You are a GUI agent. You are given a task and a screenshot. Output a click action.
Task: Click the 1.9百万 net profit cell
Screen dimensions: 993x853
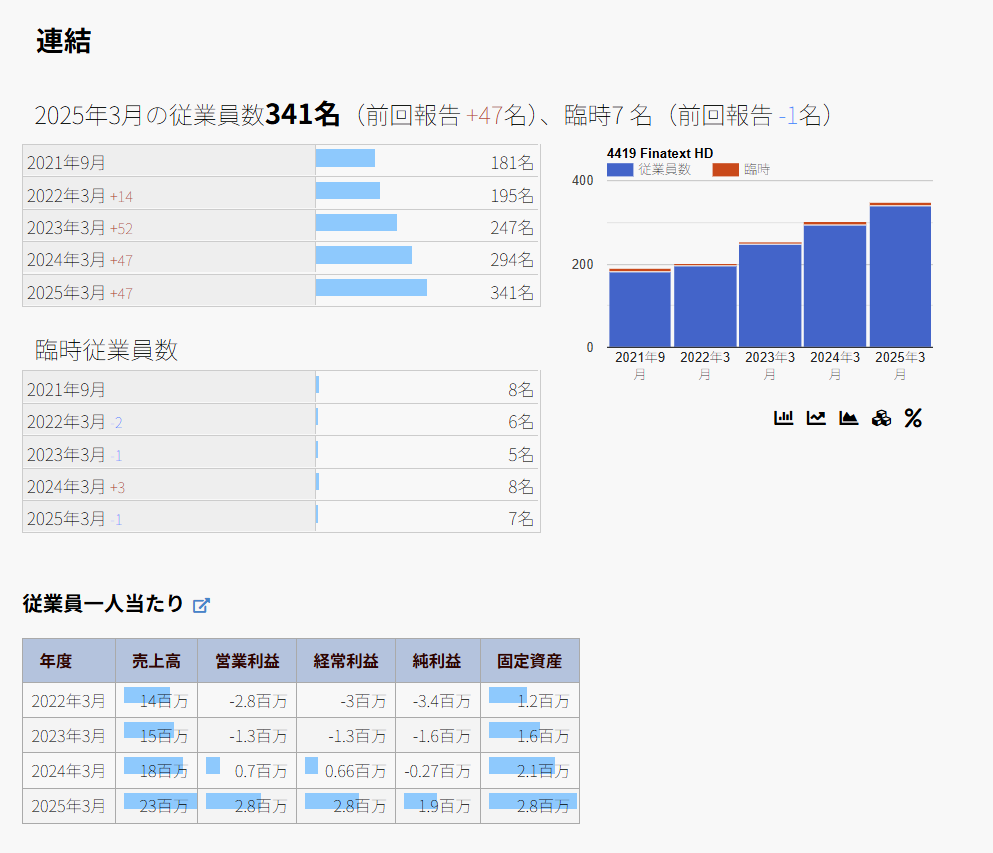438,806
